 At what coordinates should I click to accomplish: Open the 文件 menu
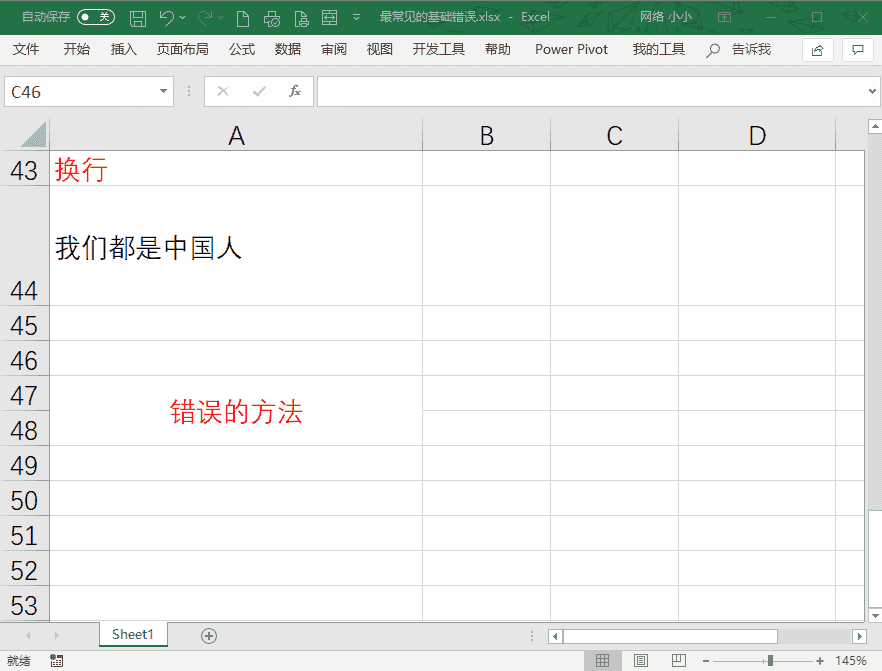click(26, 49)
